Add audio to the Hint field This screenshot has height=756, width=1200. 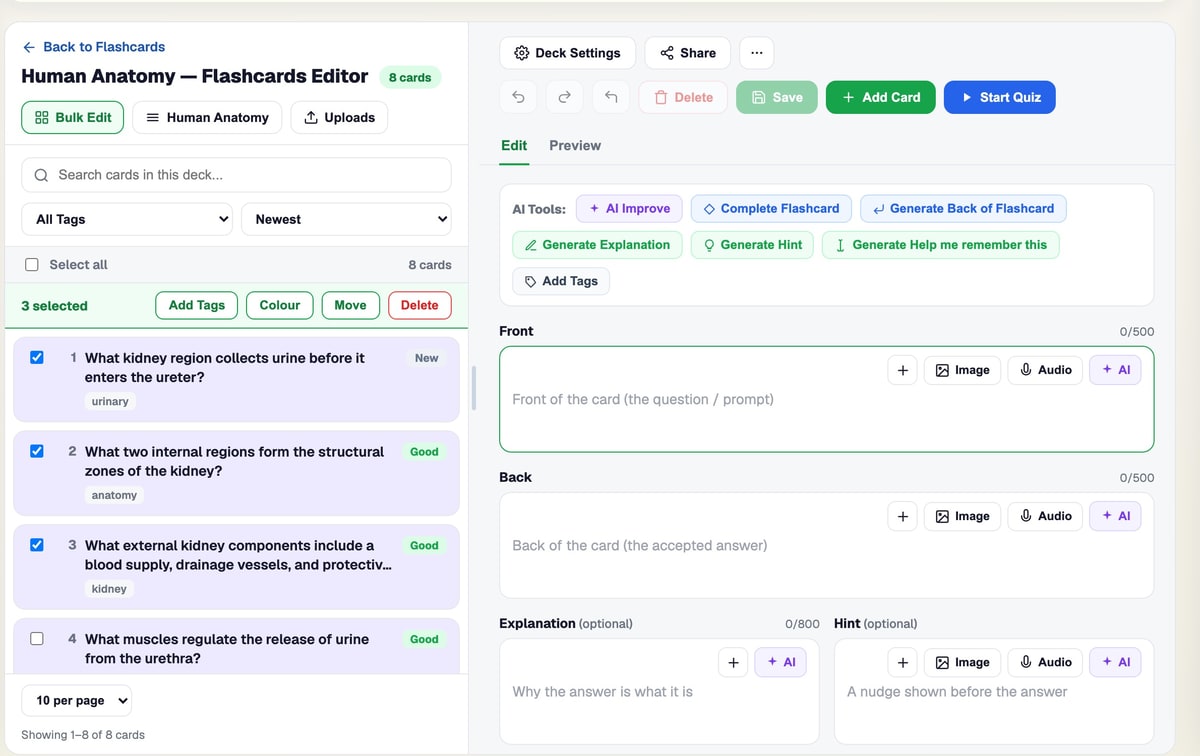1045,662
